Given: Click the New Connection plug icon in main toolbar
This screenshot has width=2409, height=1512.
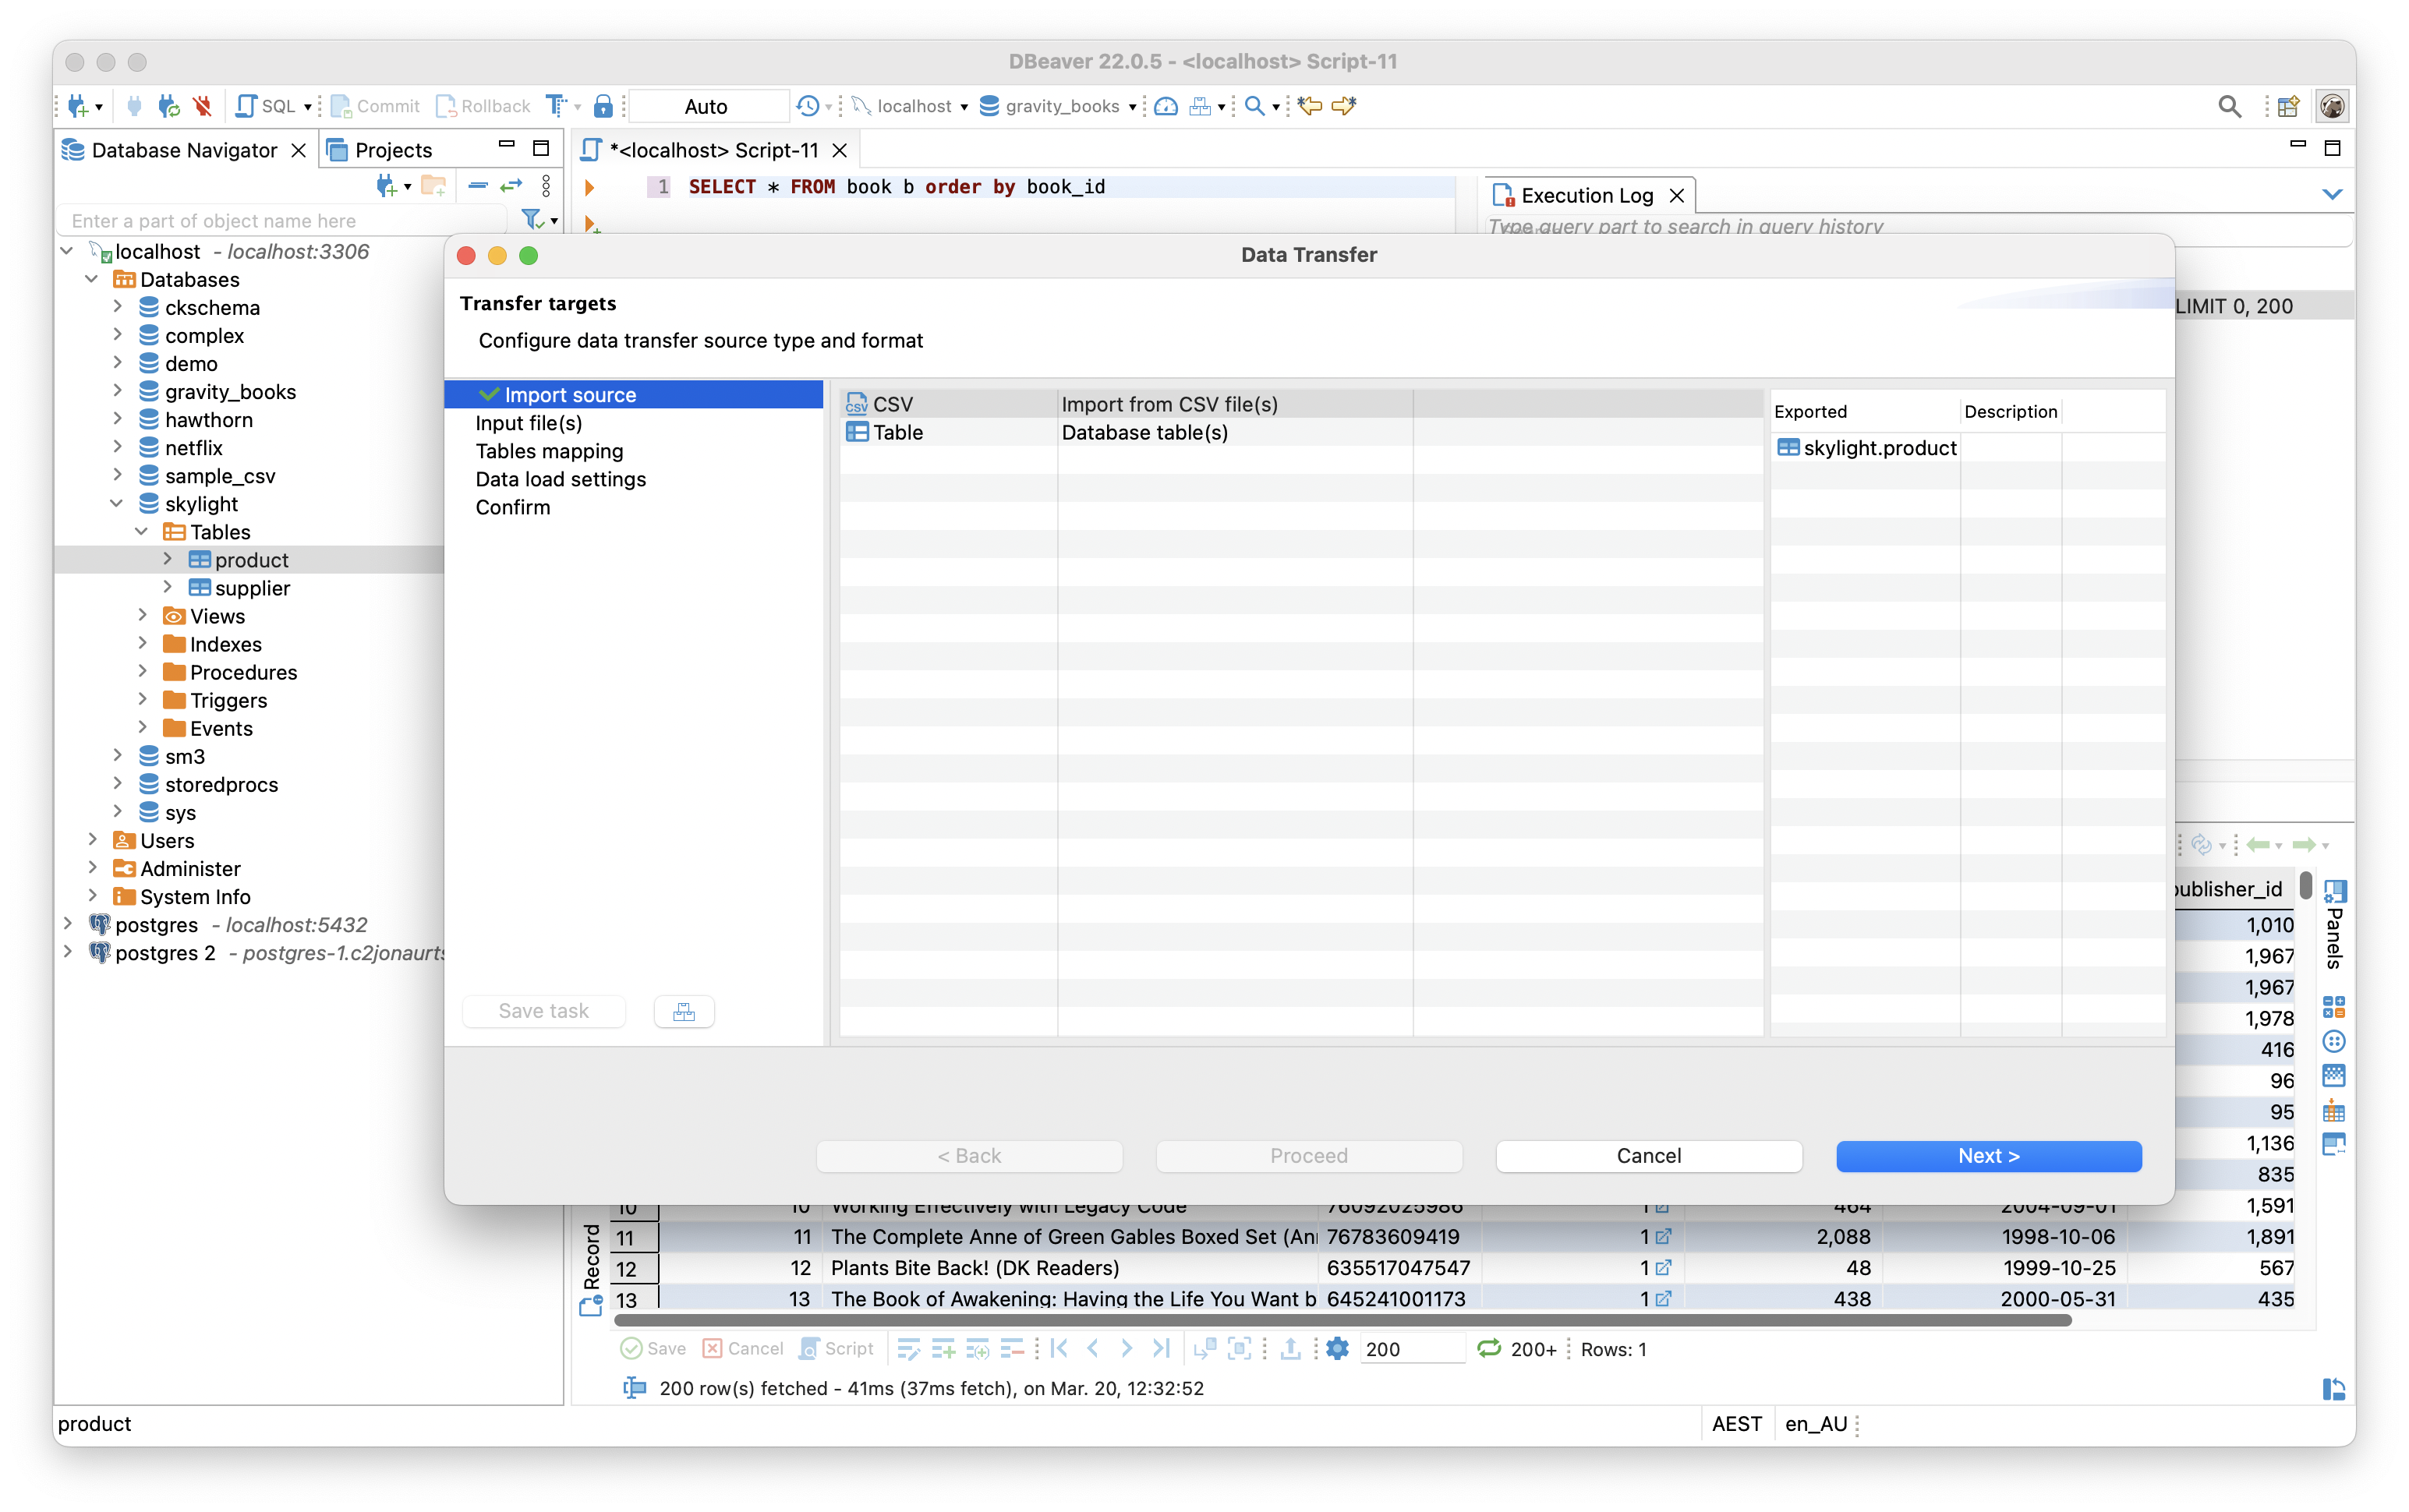Looking at the screenshot, I should (x=78, y=106).
